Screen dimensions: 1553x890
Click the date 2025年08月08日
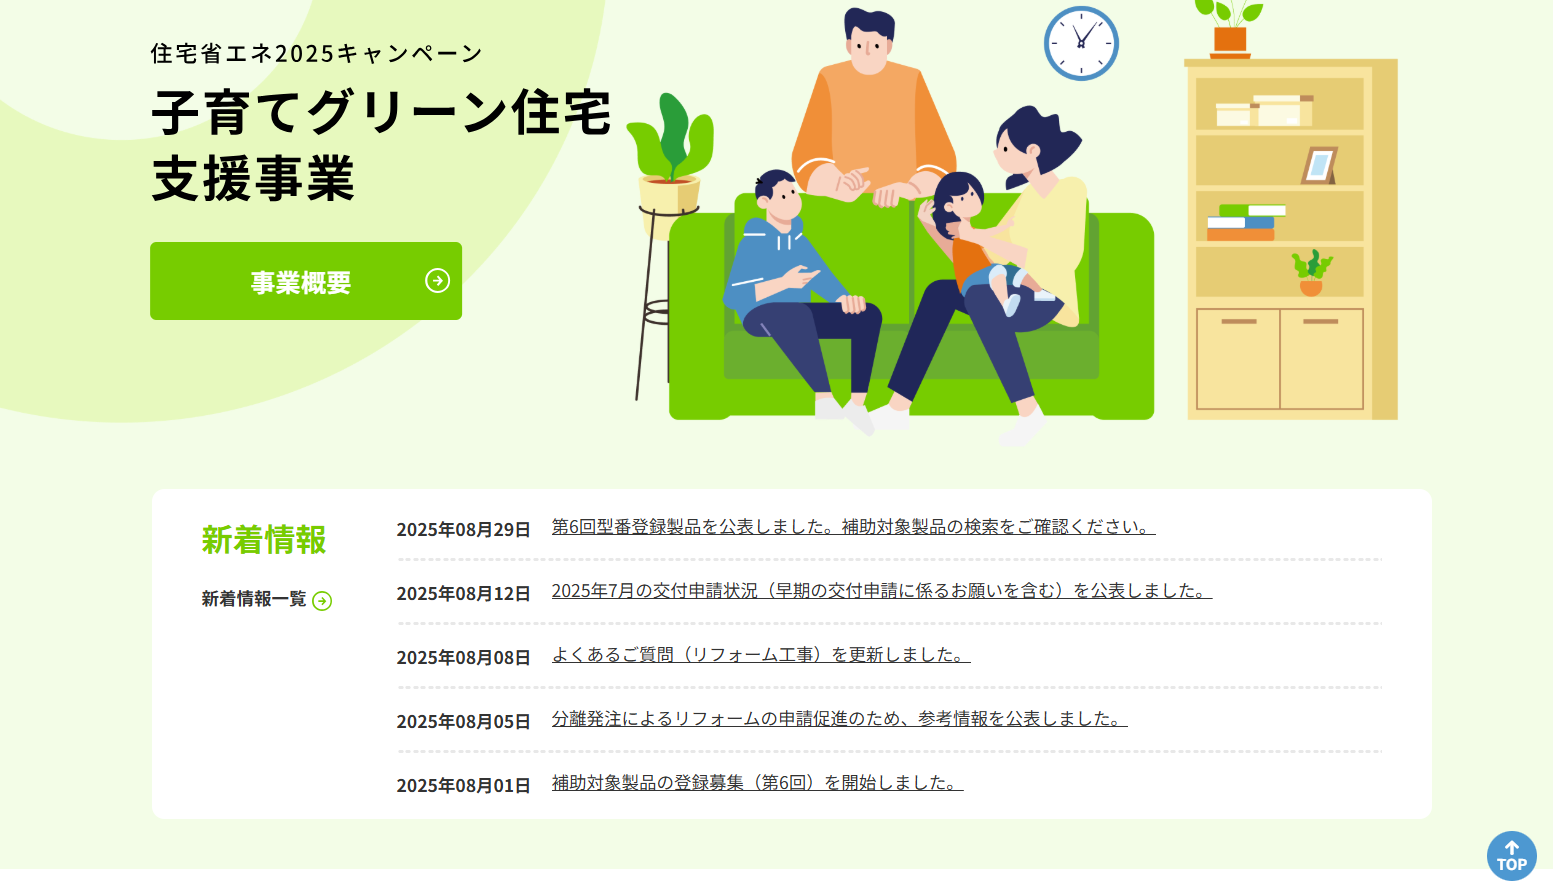[463, 657]
